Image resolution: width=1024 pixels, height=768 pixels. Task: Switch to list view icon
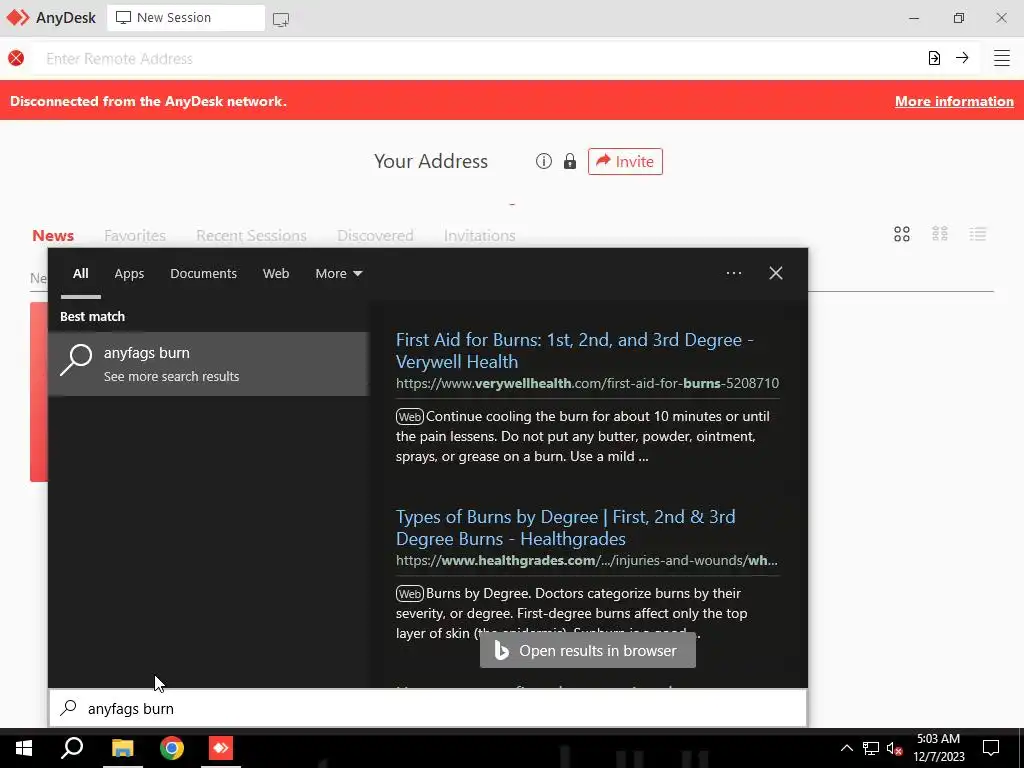point(978,234)
